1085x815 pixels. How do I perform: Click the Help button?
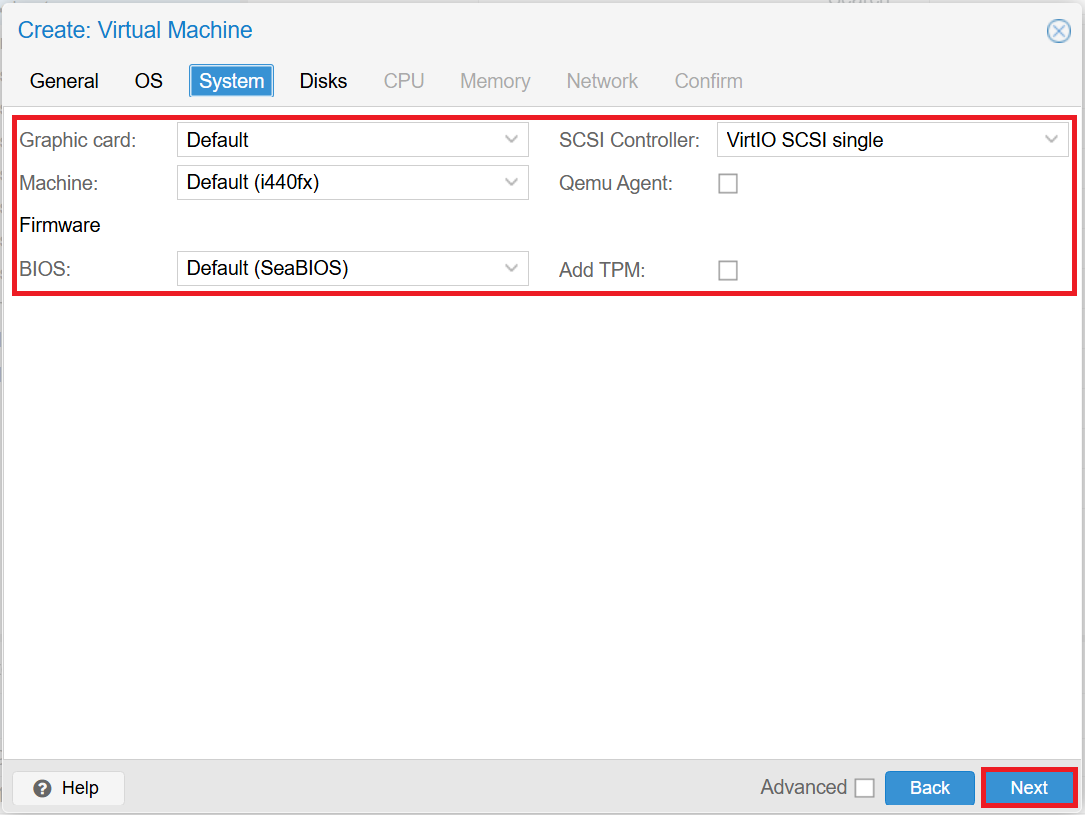click(x=67, y=788)
